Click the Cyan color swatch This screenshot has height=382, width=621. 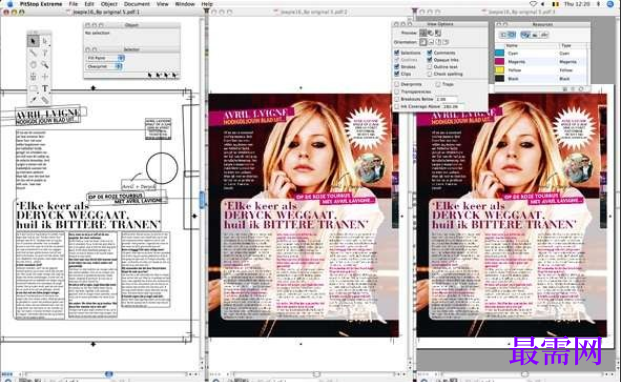tap(500, 53)
